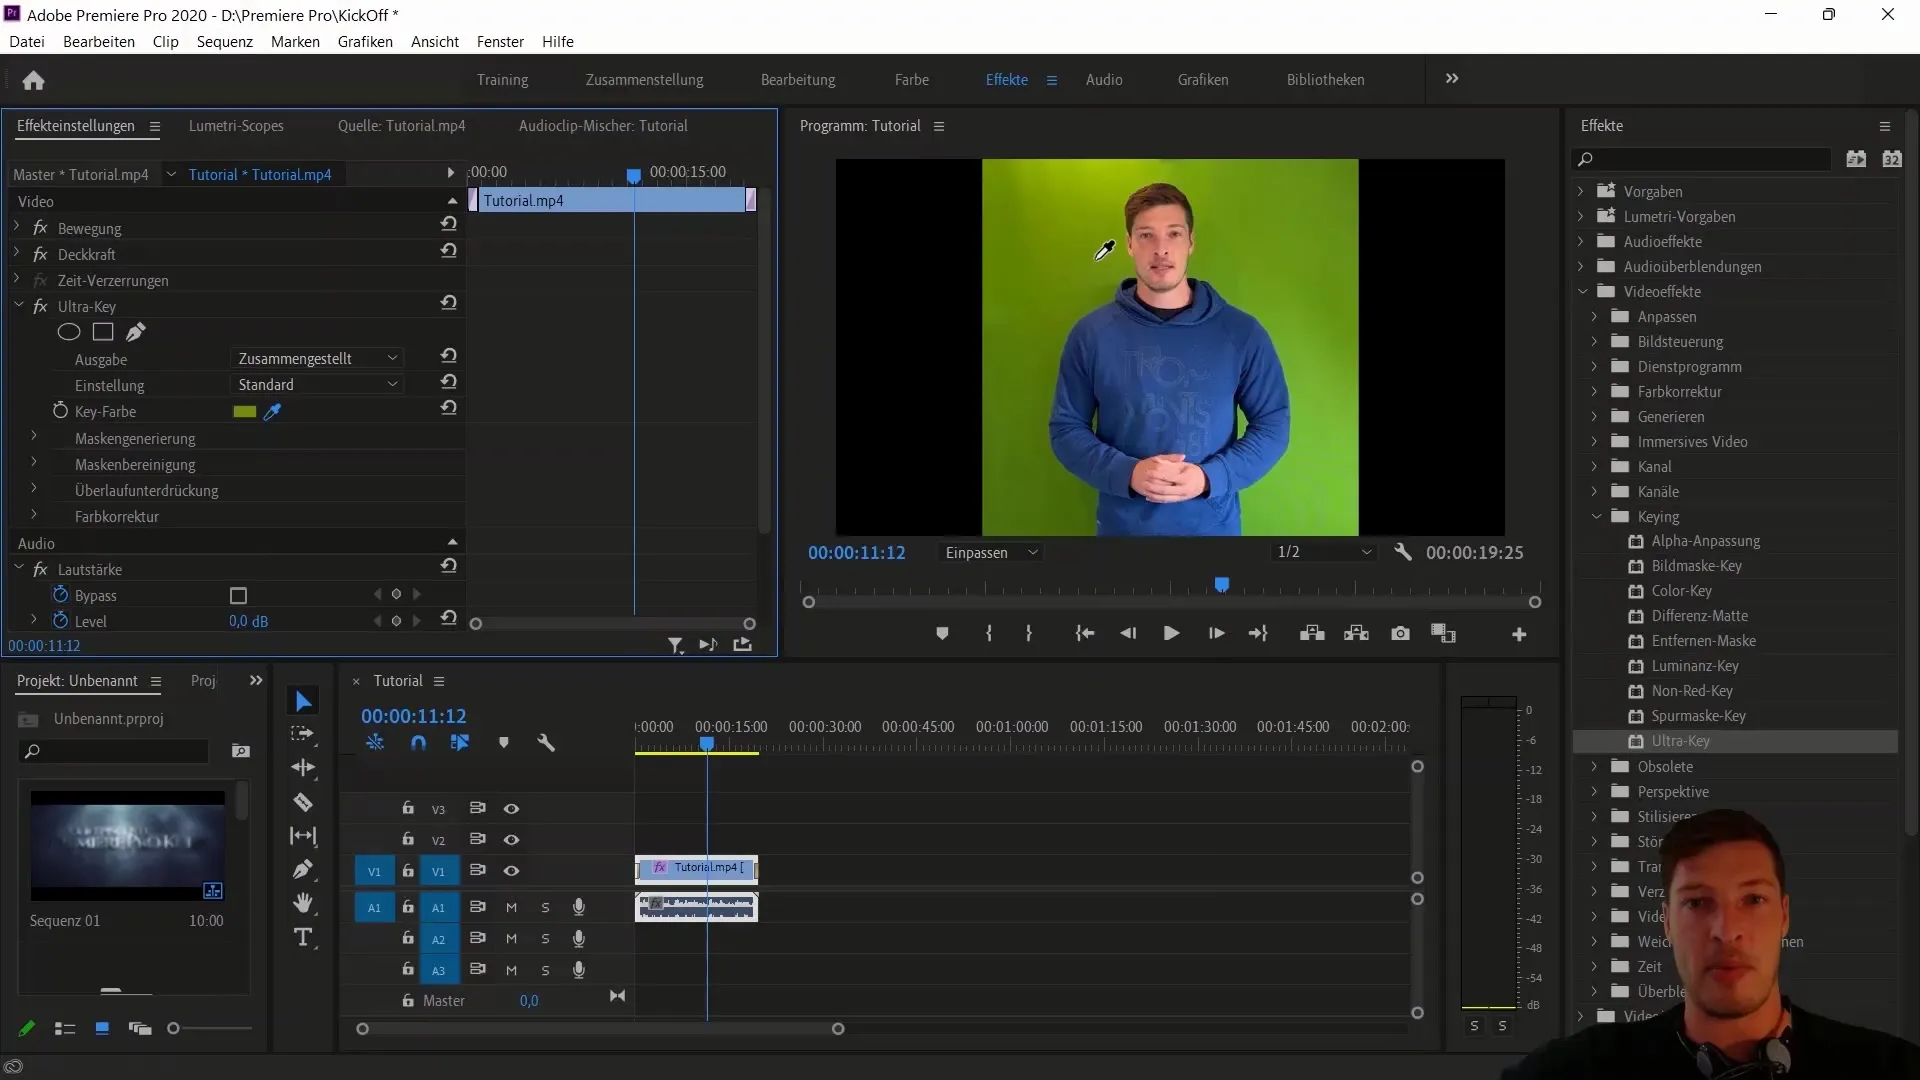Draw free bezier mask with Ultra-Key pen
The width and height of the screenshot is (1920, 1080).
[136, 332]
